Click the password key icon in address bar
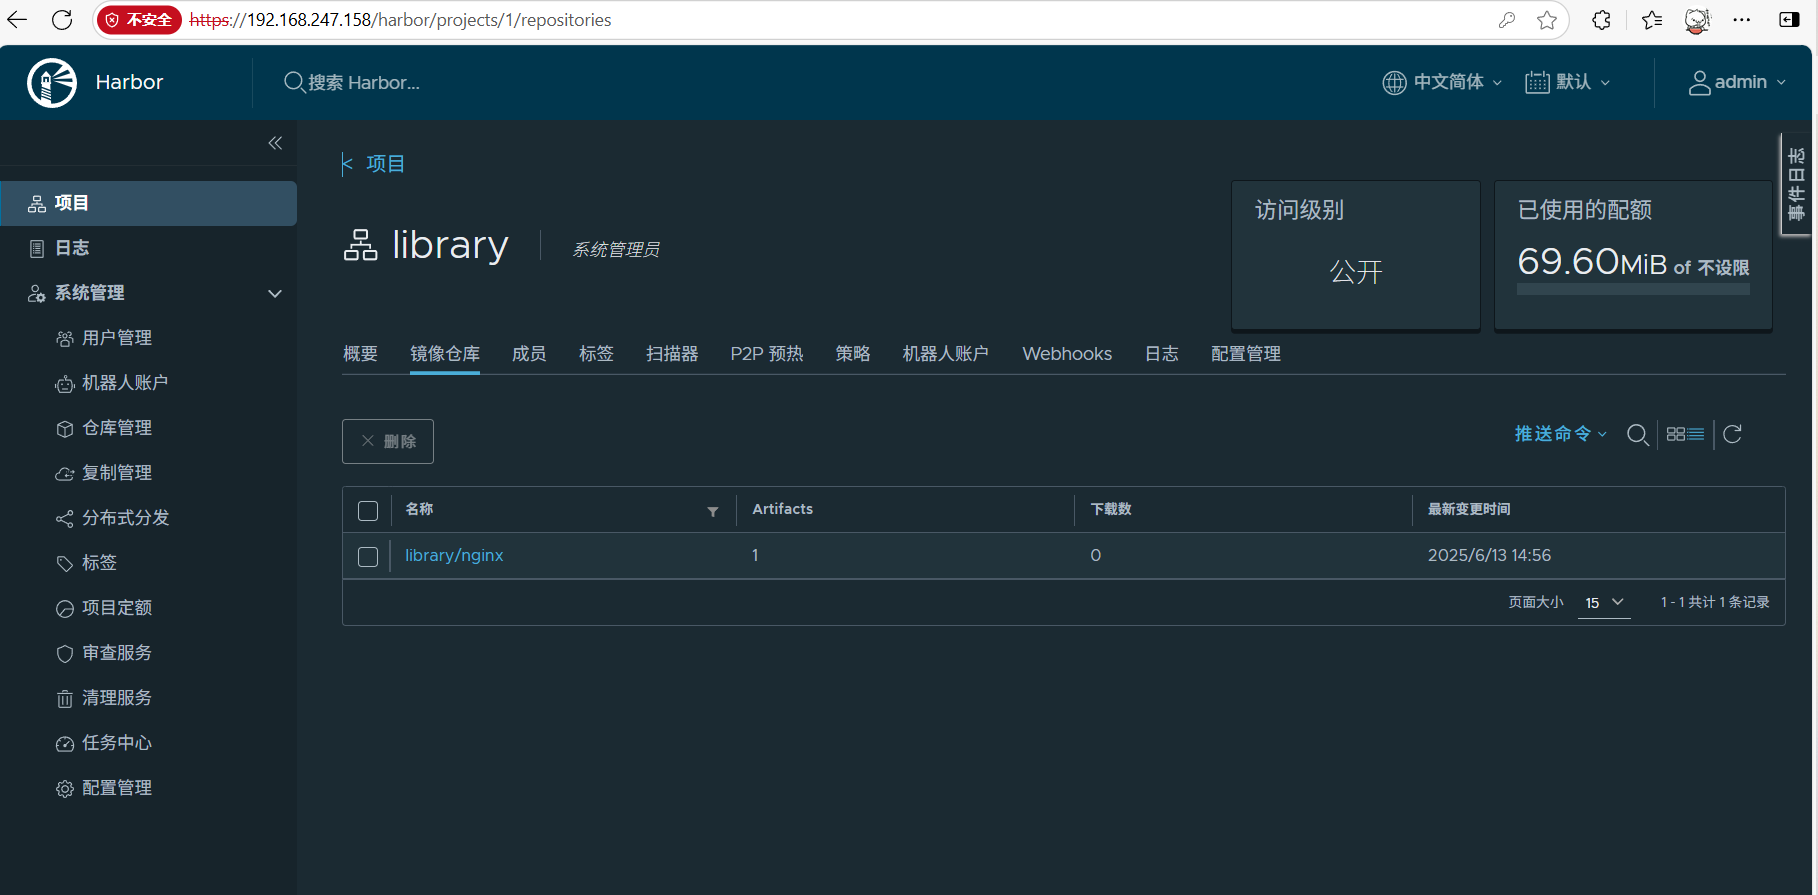 1507,20
